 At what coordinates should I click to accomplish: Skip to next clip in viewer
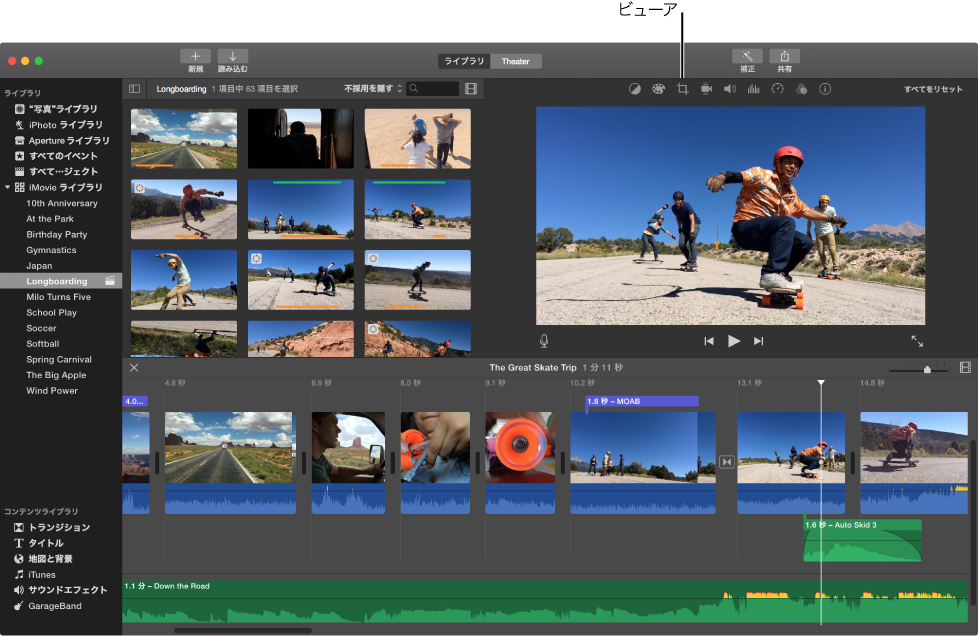(x=758, y=341)
